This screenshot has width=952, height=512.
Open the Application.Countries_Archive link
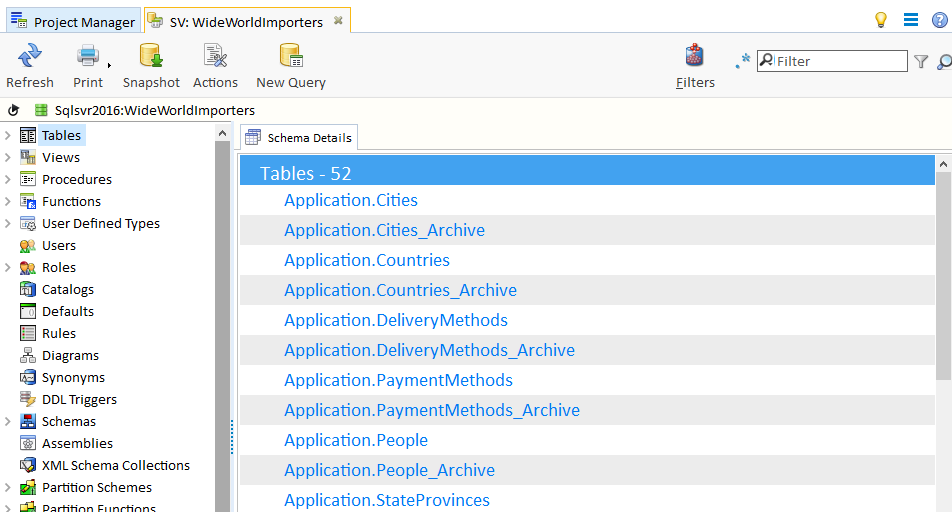(400, 290)
